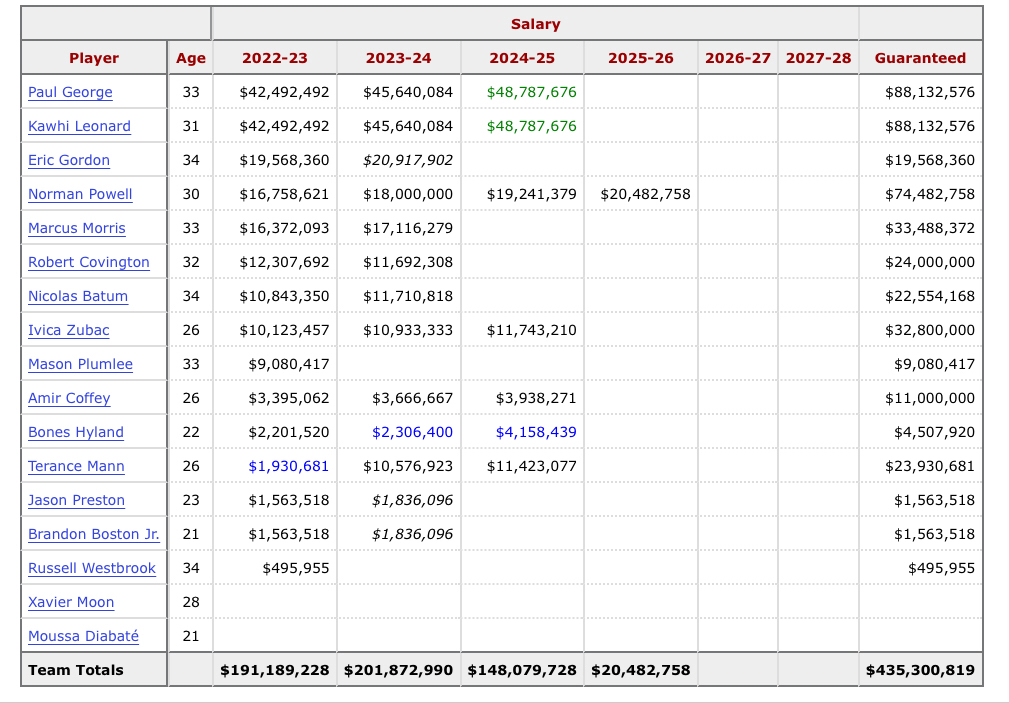
Task: Click the $435,300,819 guaranteed total
Action: click(920, 670)
